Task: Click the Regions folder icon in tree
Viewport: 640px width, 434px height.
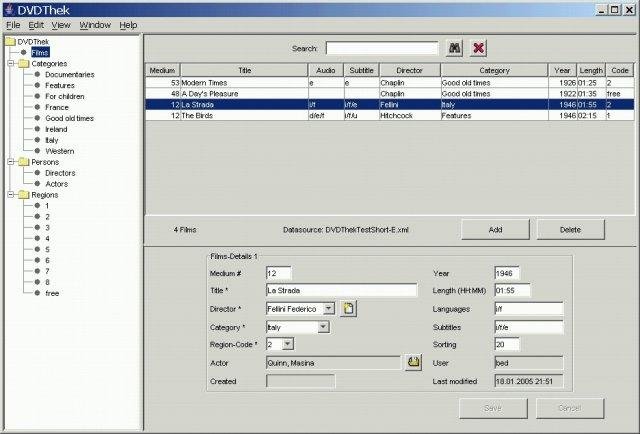Action: click(23, 195)
